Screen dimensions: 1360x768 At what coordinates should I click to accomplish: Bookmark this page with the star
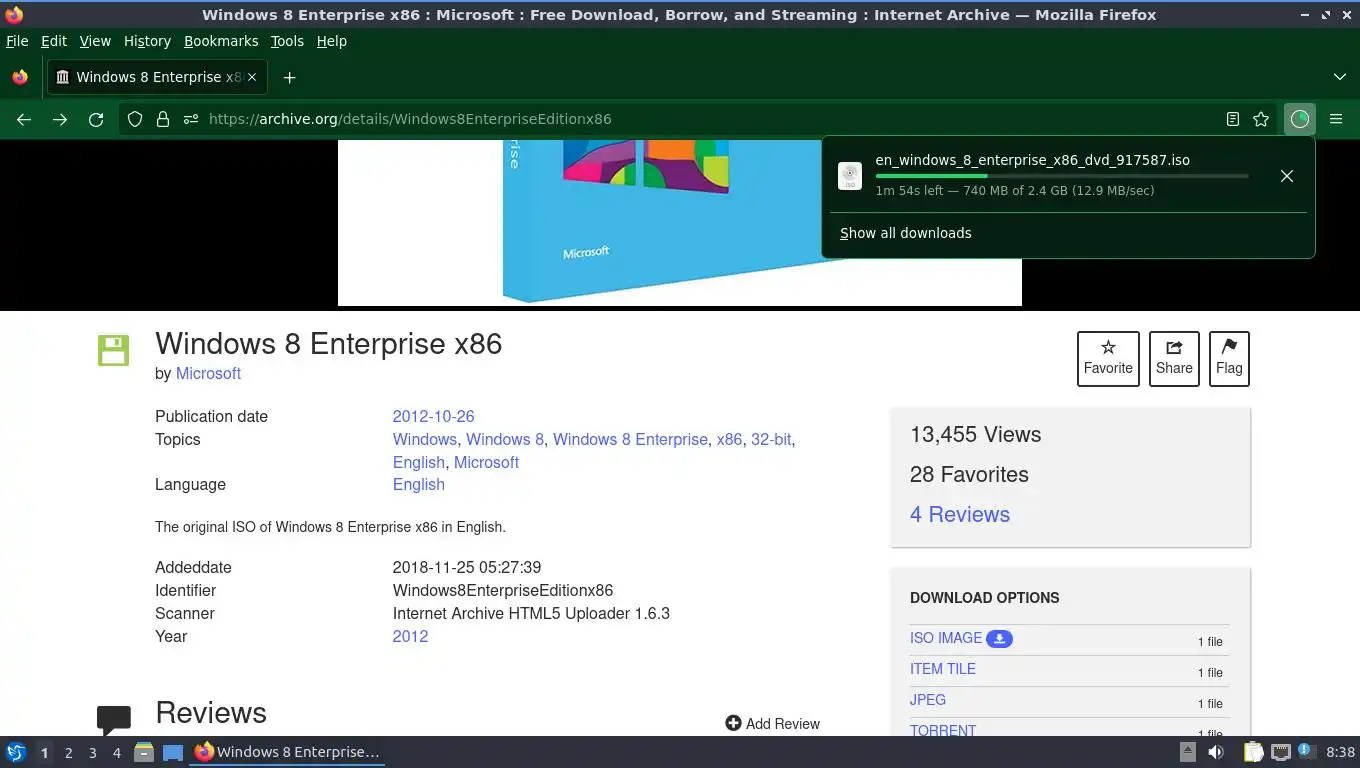pyautogui.click(x=1261, y=119)
